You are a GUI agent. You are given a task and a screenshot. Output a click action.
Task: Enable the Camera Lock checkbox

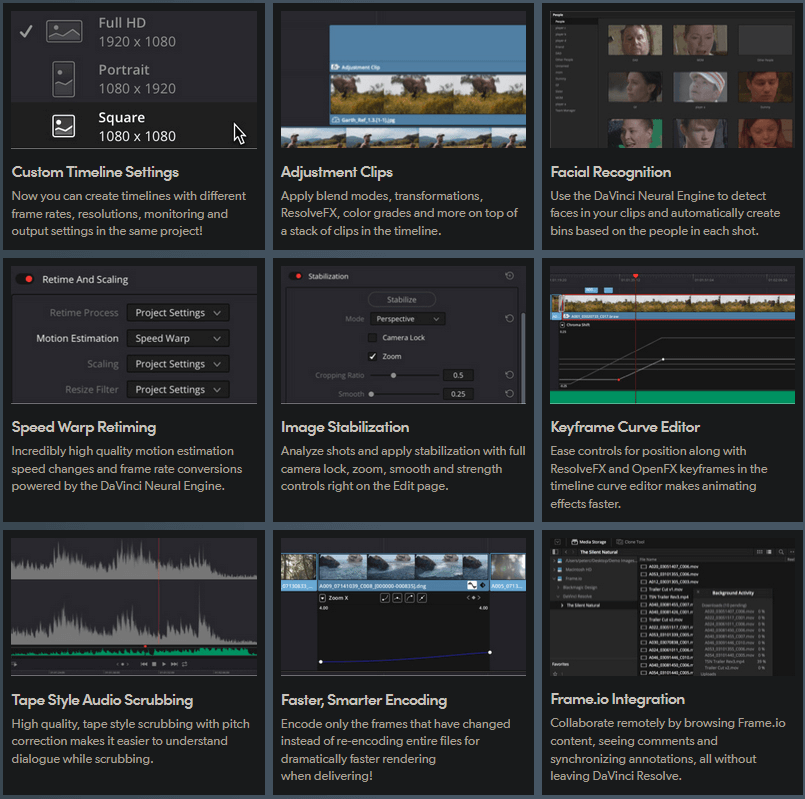(373, 338)
